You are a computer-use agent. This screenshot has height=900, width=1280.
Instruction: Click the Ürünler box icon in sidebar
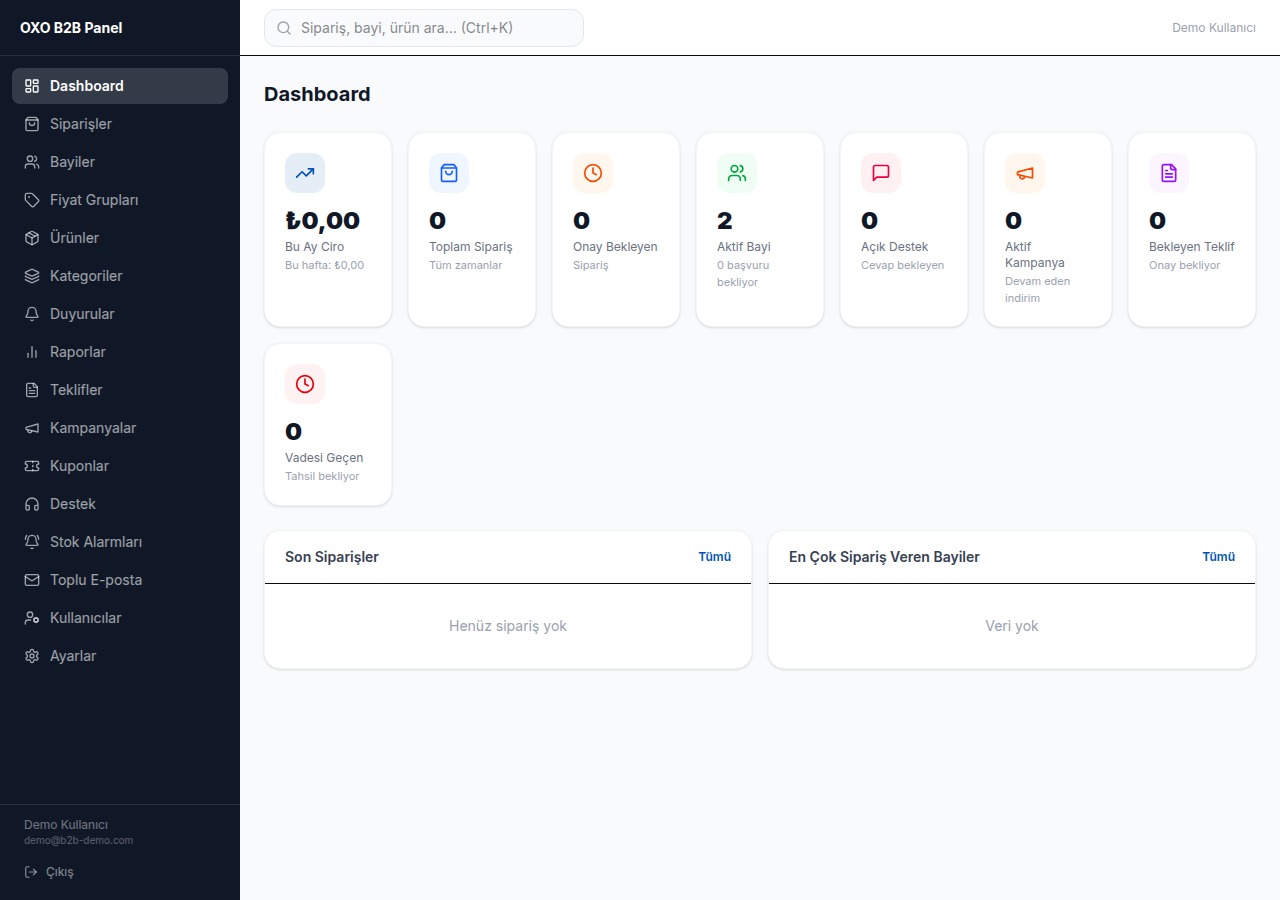(x=32, y=238)
